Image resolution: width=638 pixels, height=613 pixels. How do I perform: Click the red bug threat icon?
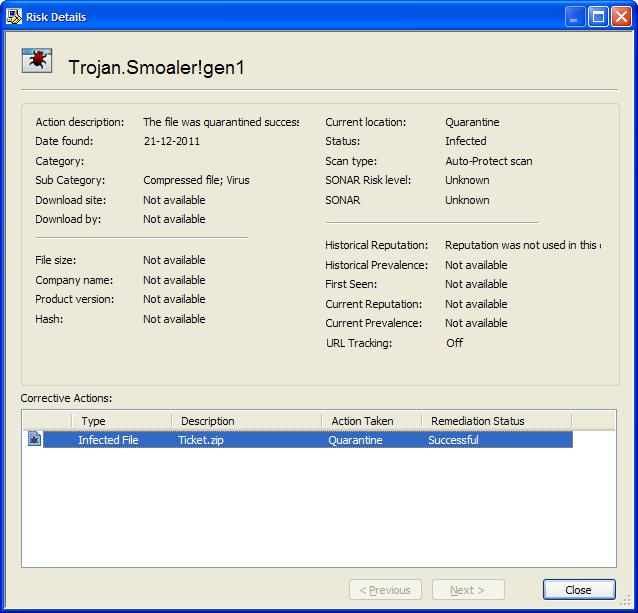pos(37,61)
